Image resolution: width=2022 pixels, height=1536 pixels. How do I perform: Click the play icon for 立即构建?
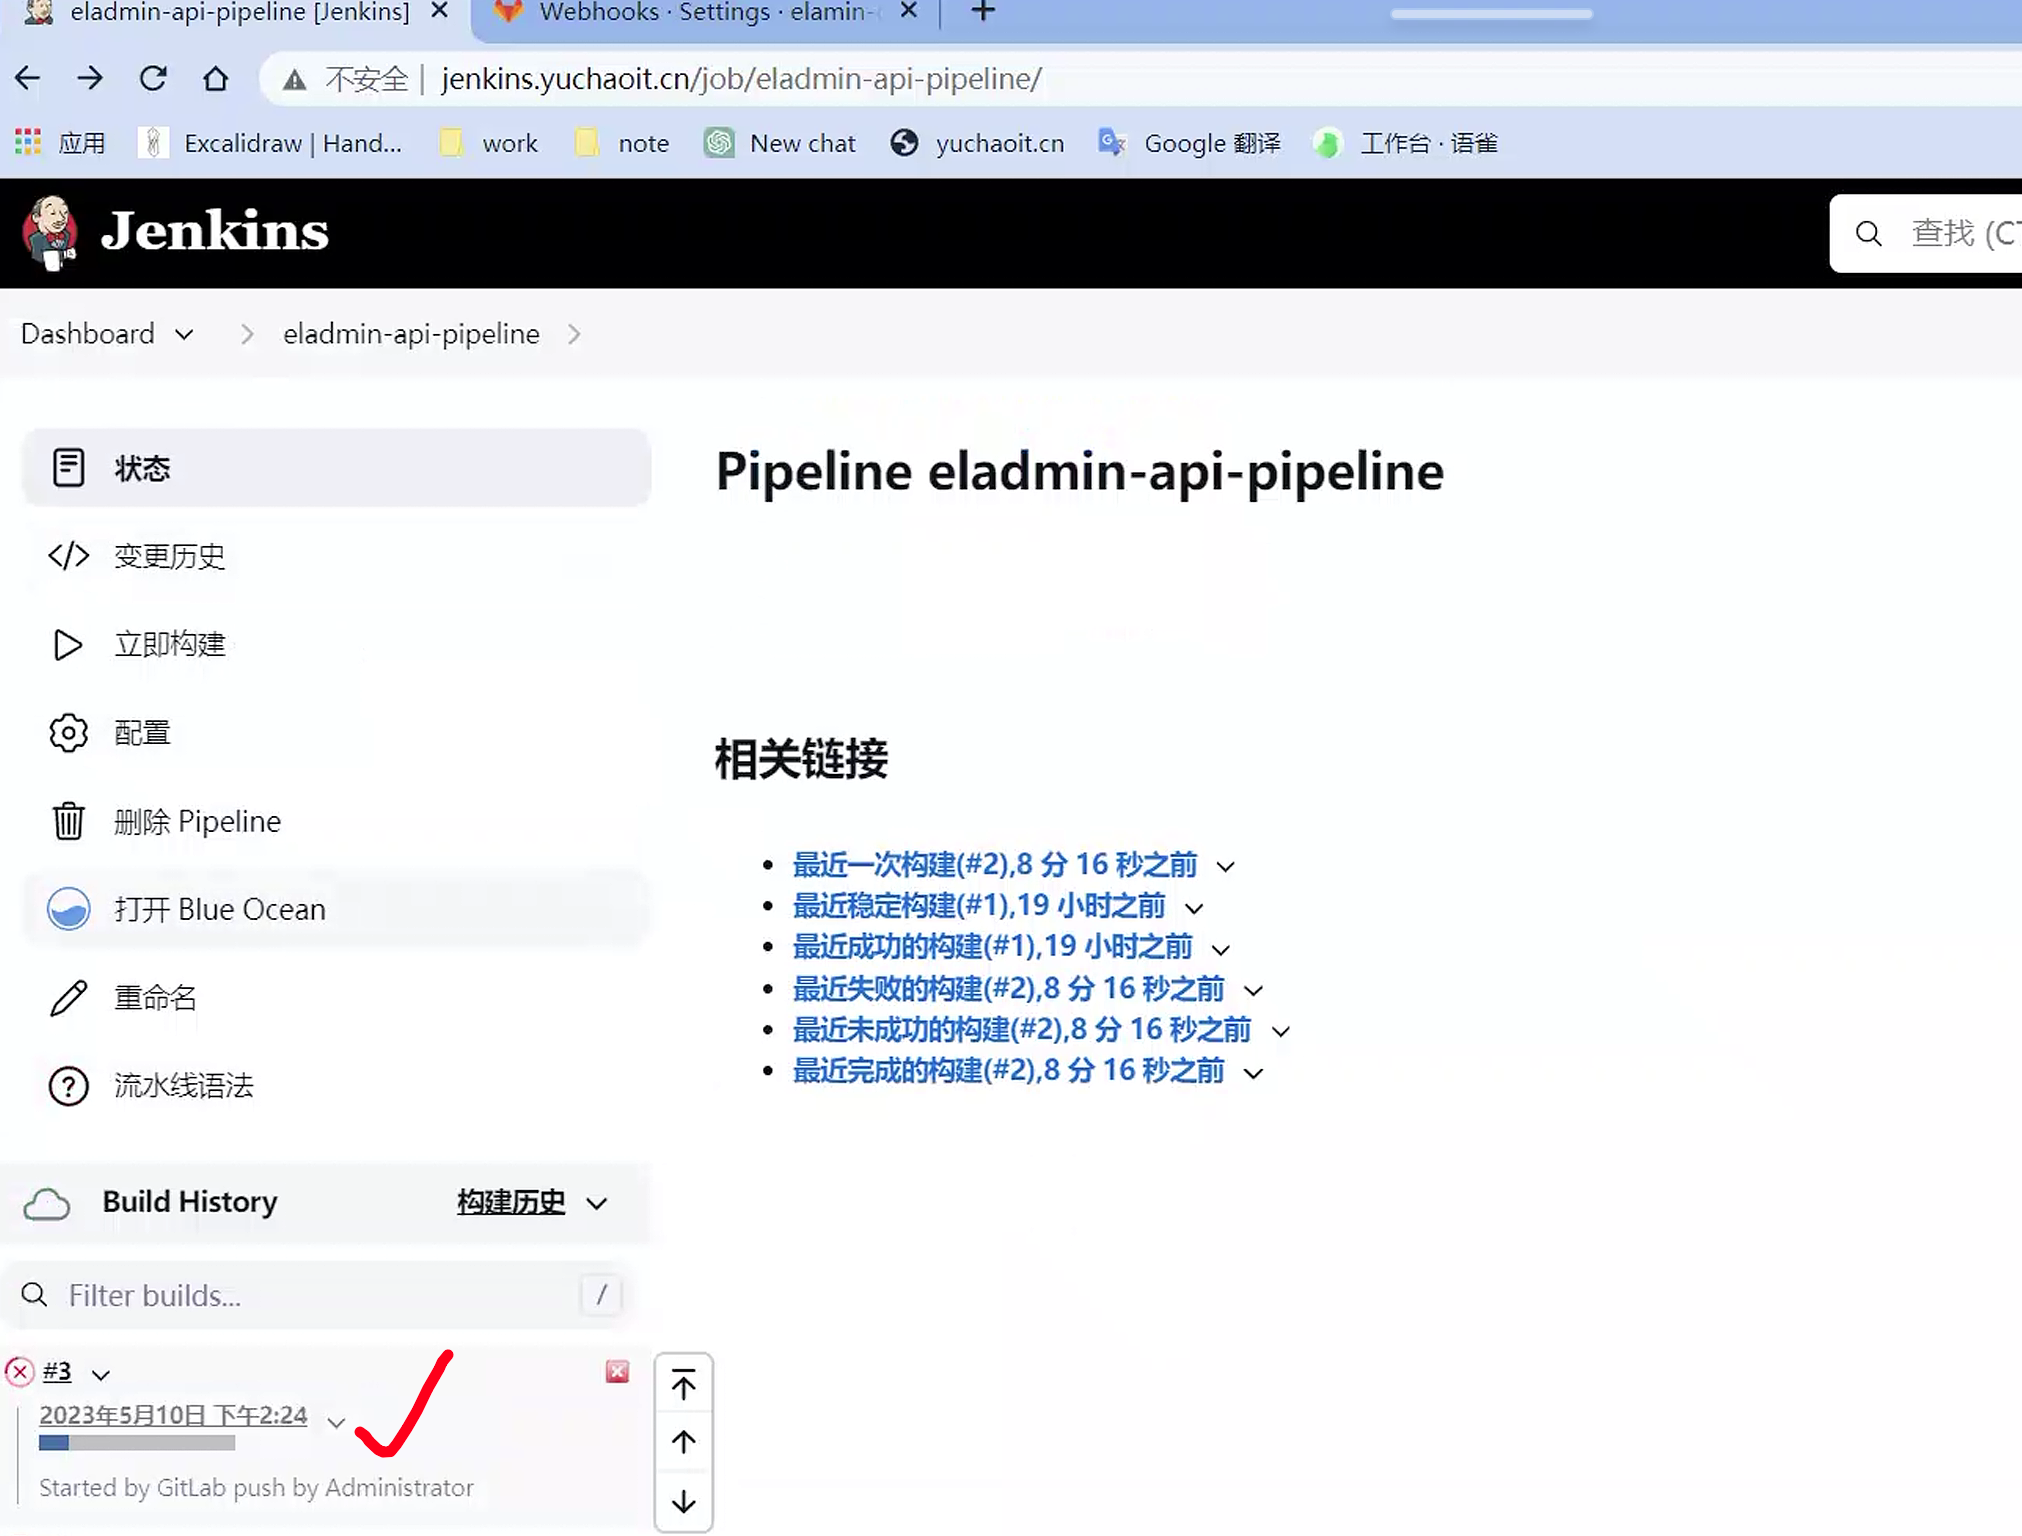pos(68,645)
